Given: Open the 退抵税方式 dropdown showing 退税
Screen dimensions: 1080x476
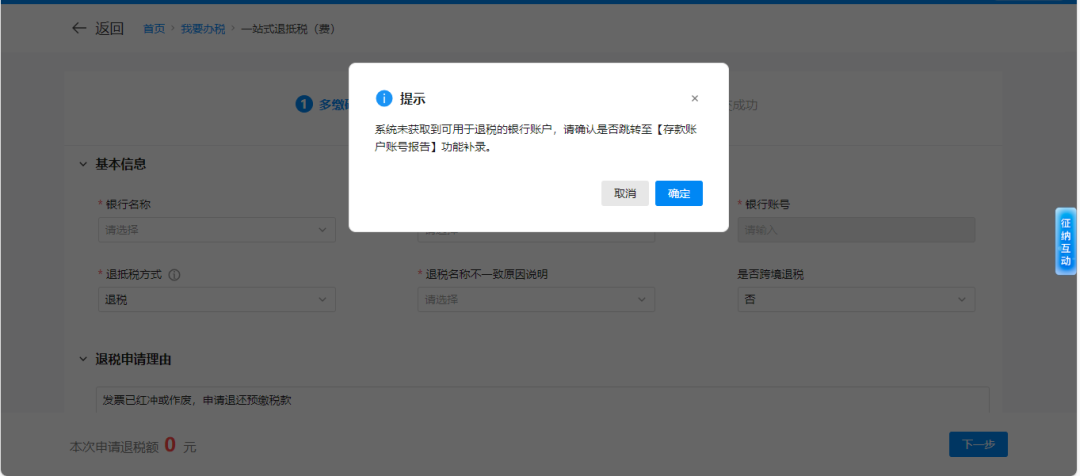Looking at the screenshot, I should (x=217, y=300).
